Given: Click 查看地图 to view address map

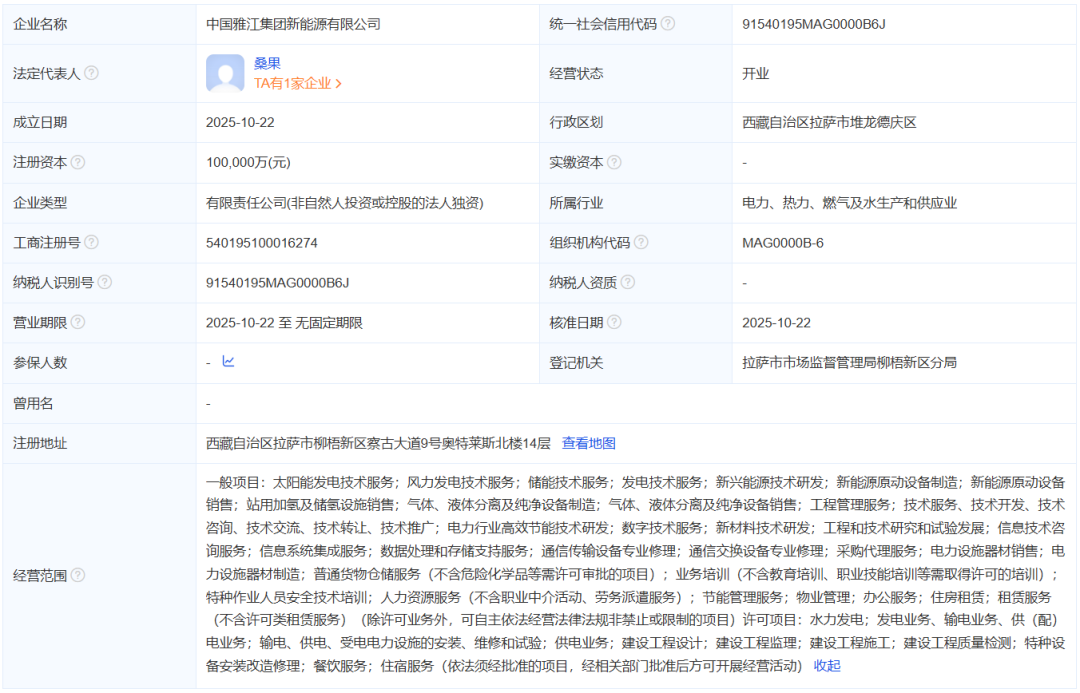Looking at the screenshot, I should click(588, 443).
